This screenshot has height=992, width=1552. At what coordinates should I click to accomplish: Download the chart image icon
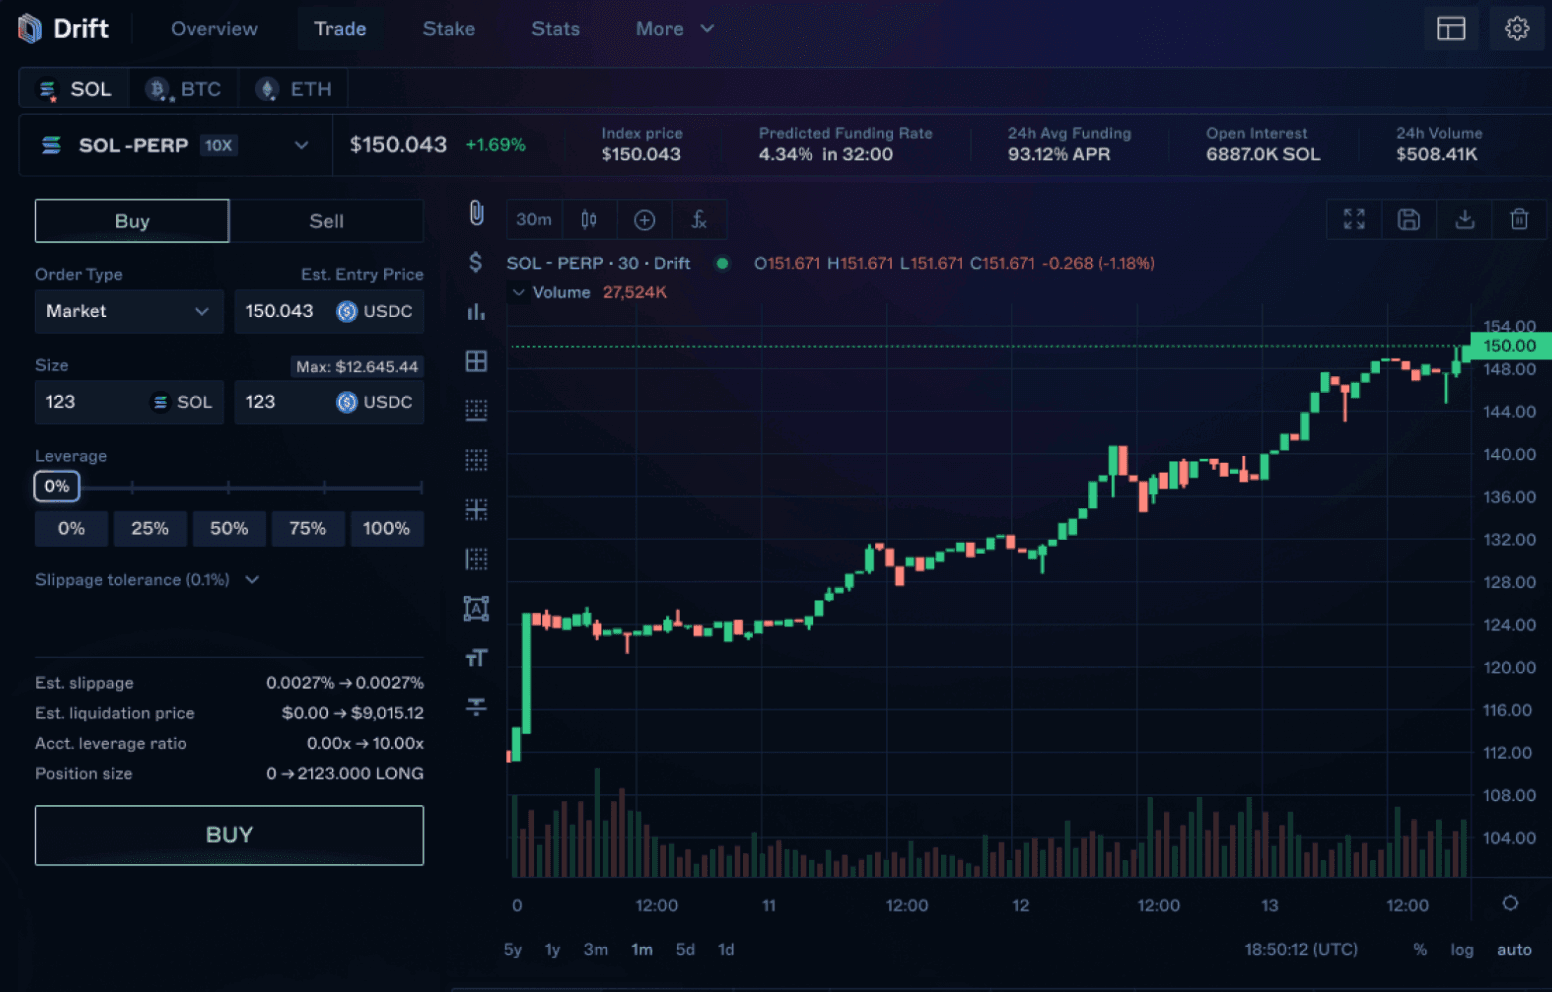1464,220
